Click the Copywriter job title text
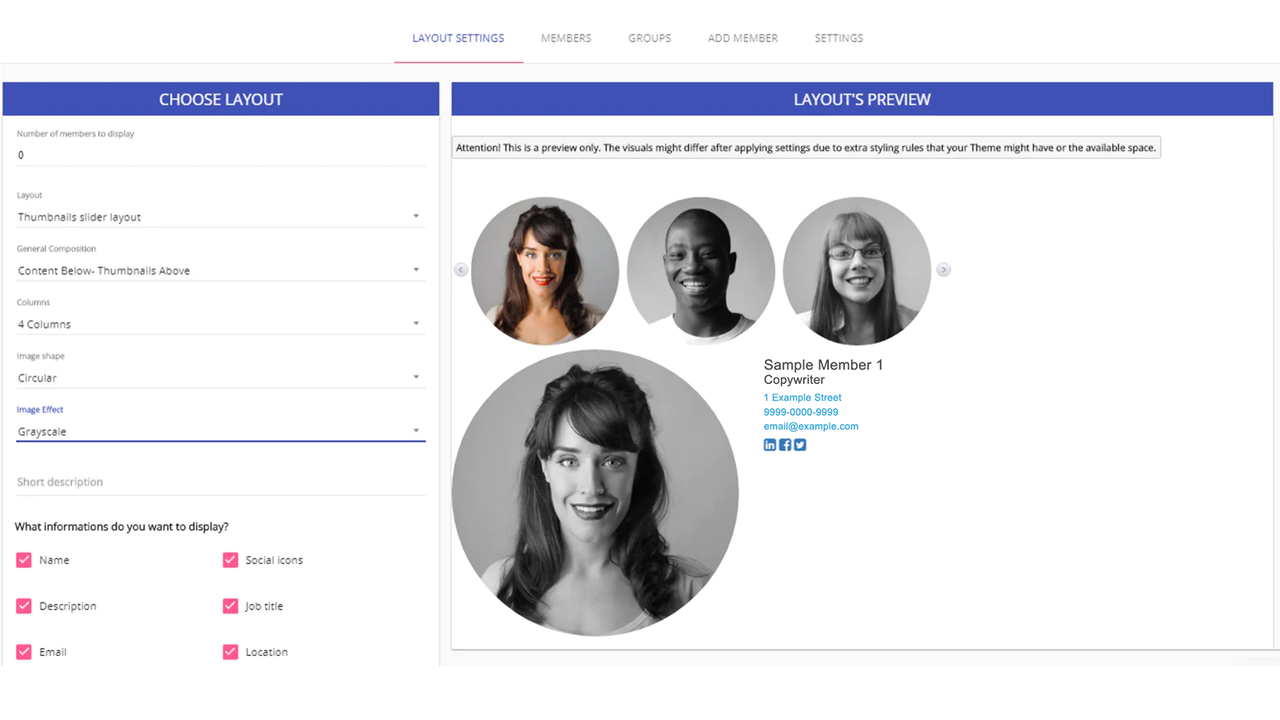Viewport: 1280px width, 720px height. click(794, 380)
